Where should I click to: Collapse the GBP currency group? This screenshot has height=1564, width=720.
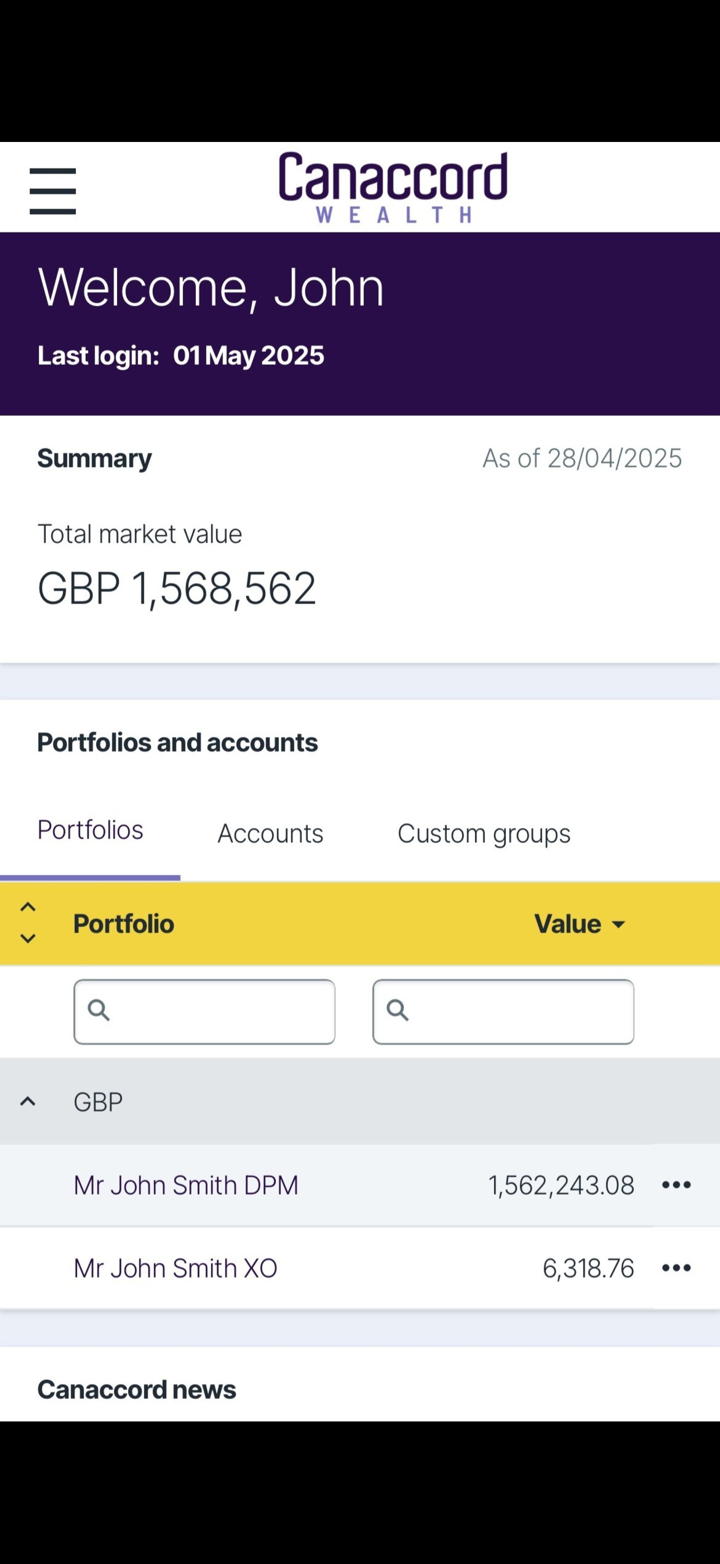coord(28,1102)
